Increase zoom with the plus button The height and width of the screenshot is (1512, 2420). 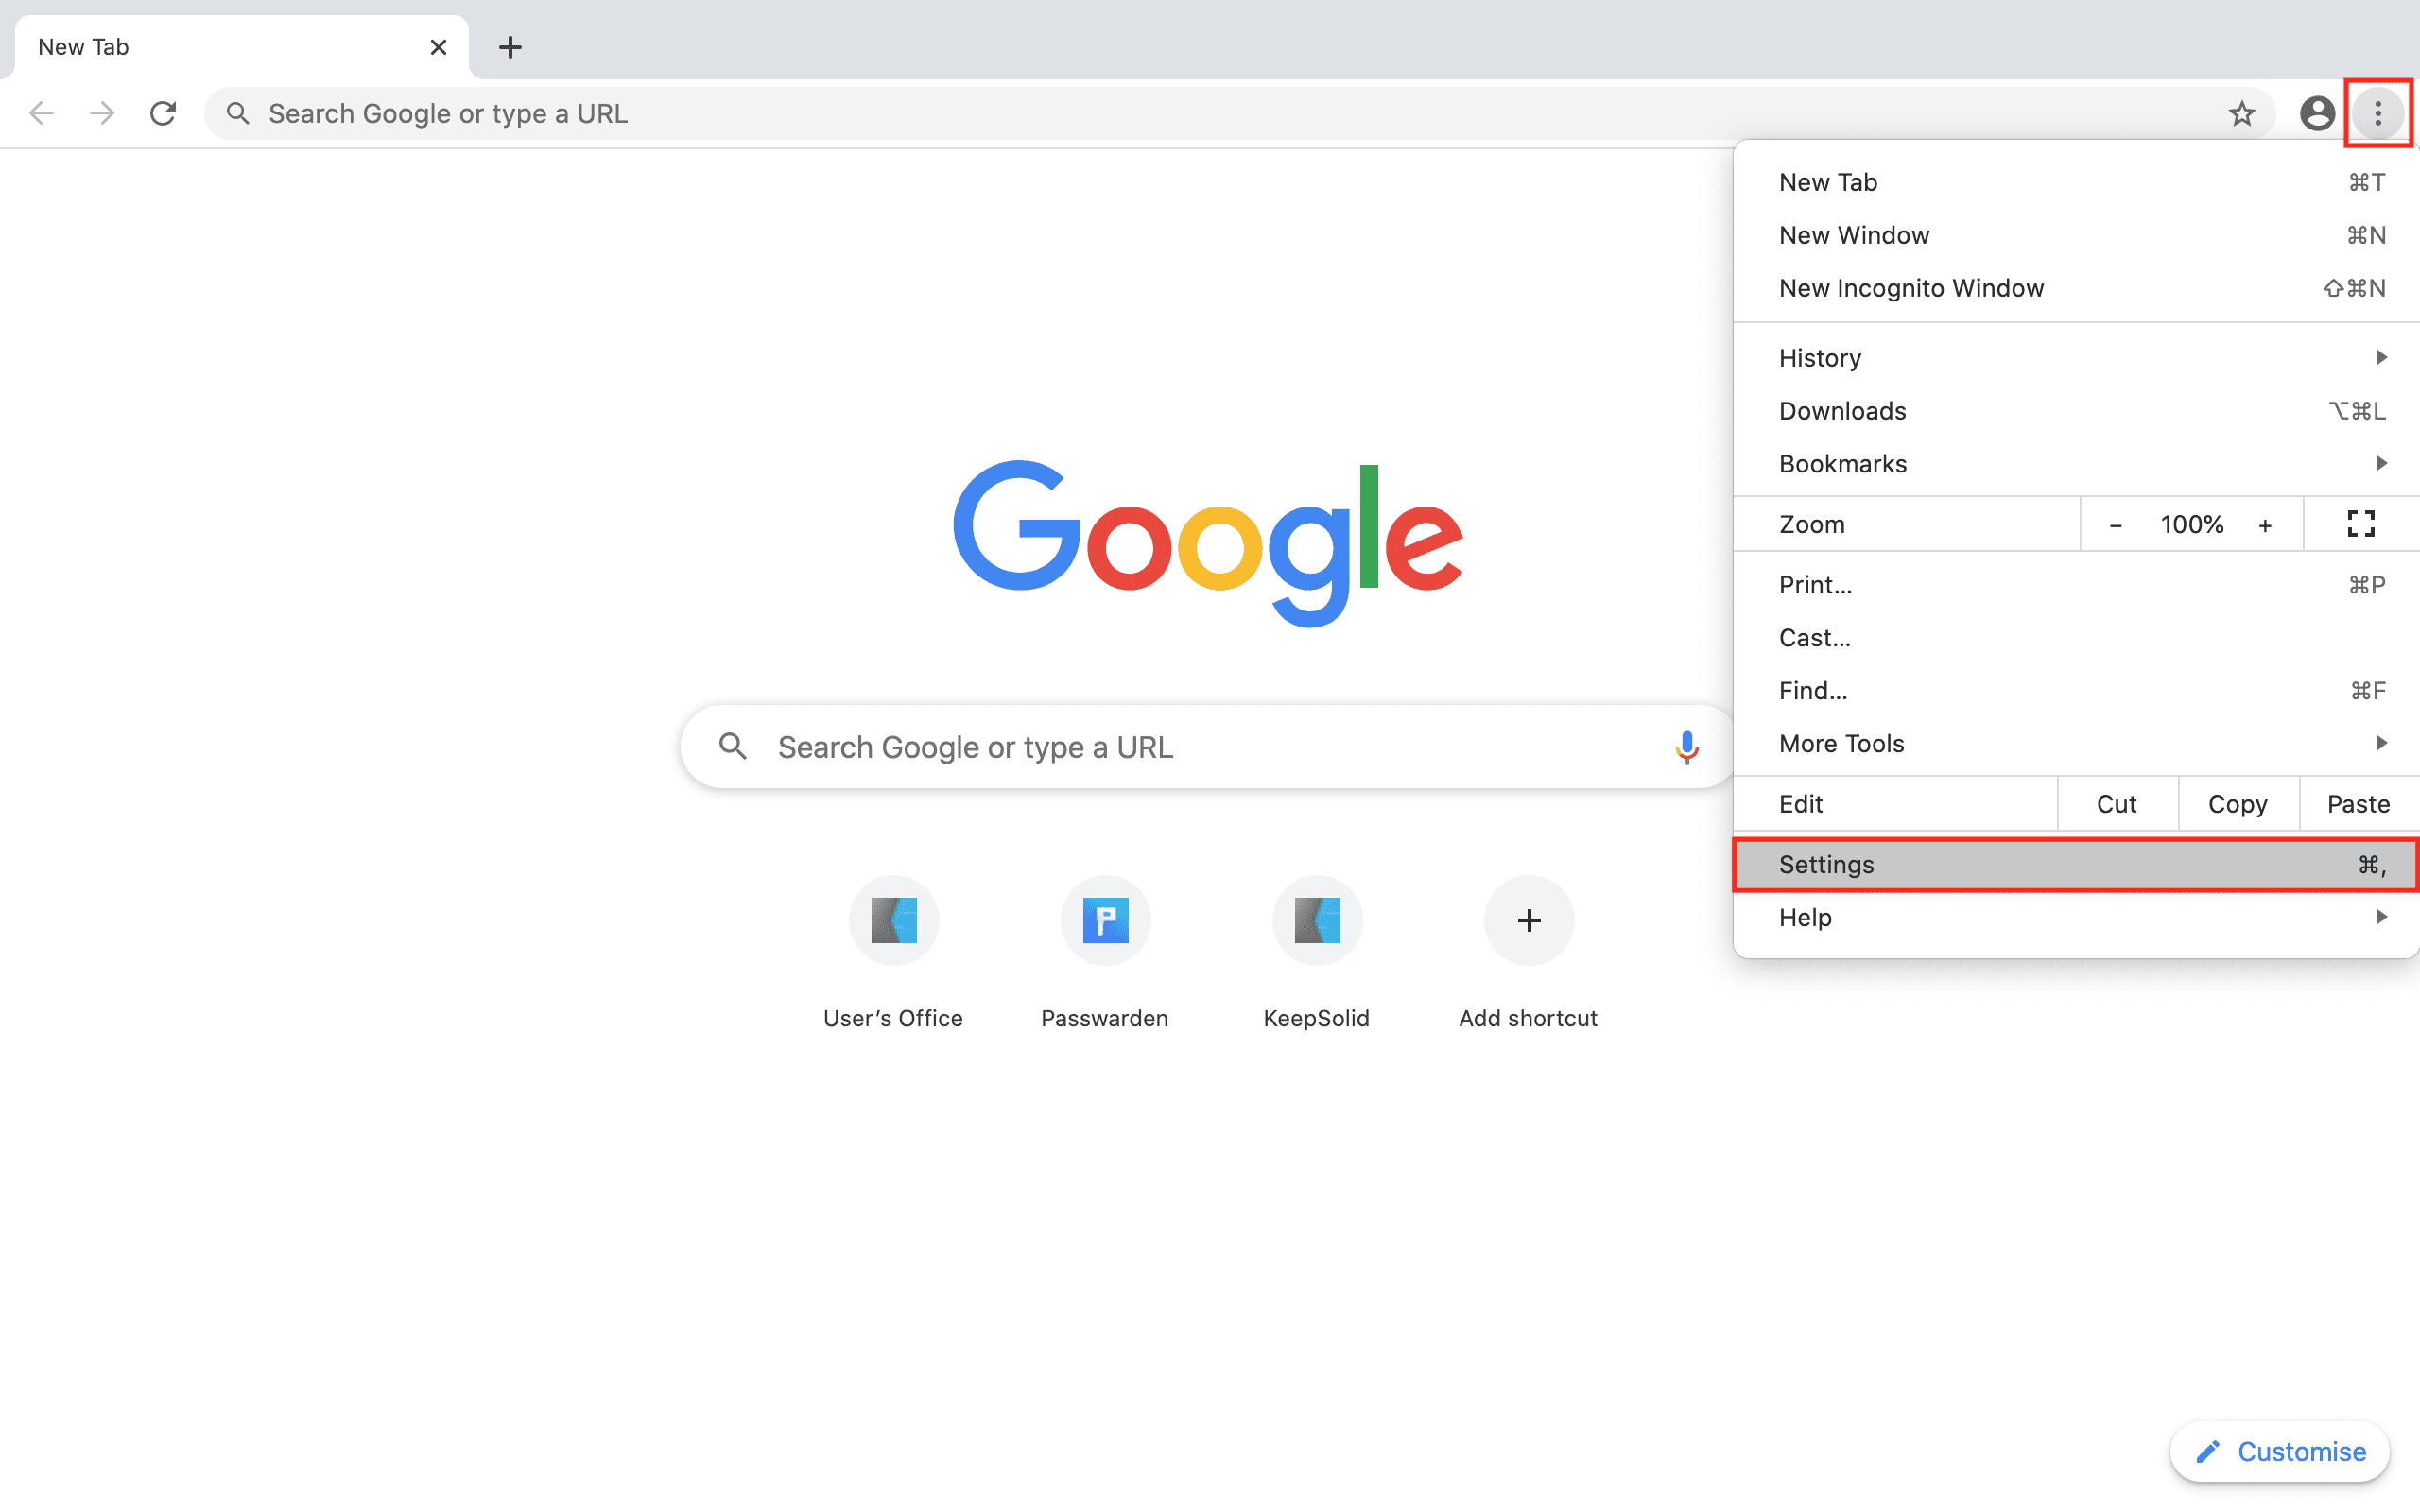(2265, 525)
